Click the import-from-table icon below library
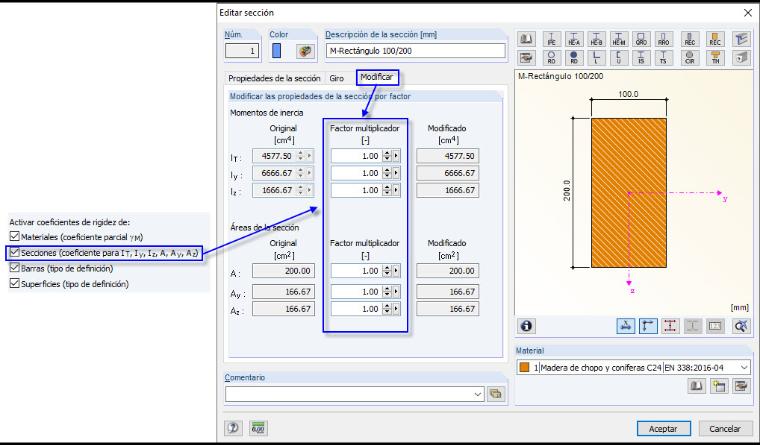 (x=526, y=58)
